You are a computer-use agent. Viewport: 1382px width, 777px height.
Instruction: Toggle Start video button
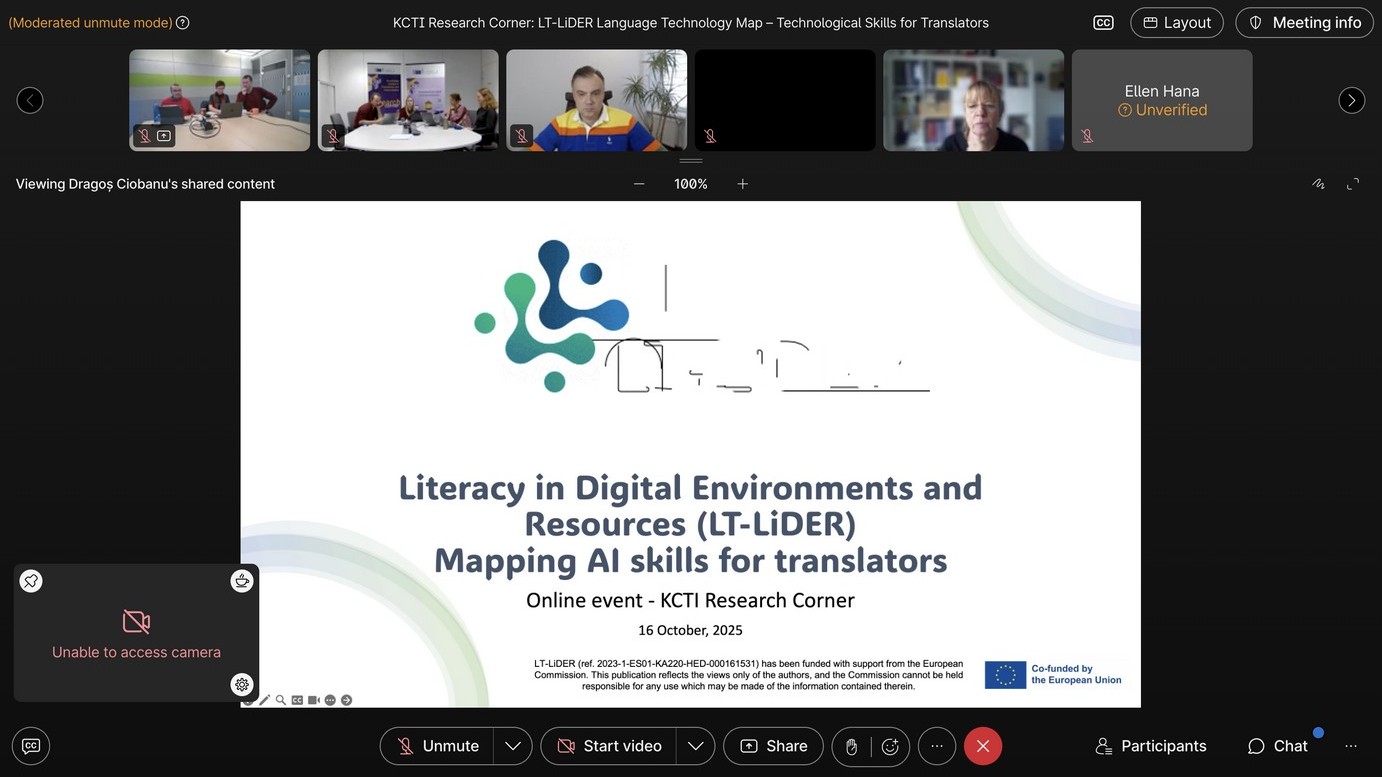pyautogui.click(x=608, y=746)
